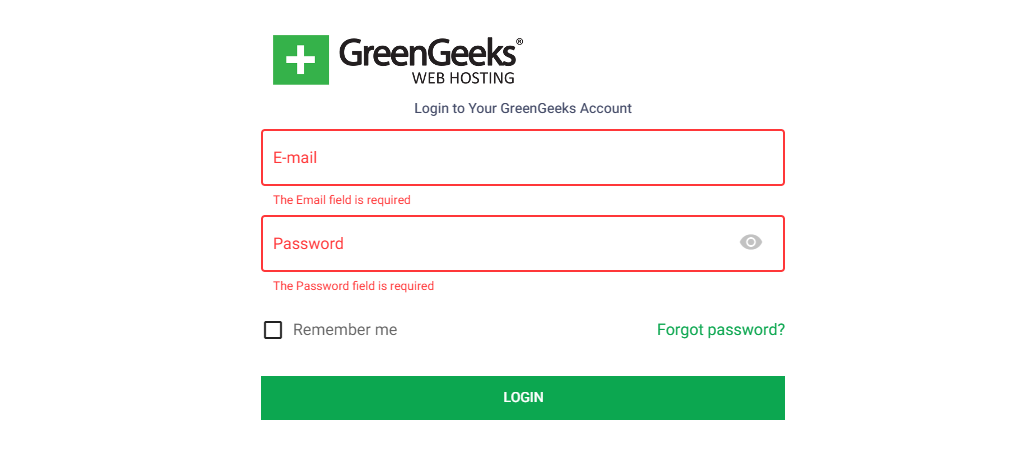The width and height of the screenshot is (1024, 456).
Task: Focus the Password input field
Action: click(500, 243)
